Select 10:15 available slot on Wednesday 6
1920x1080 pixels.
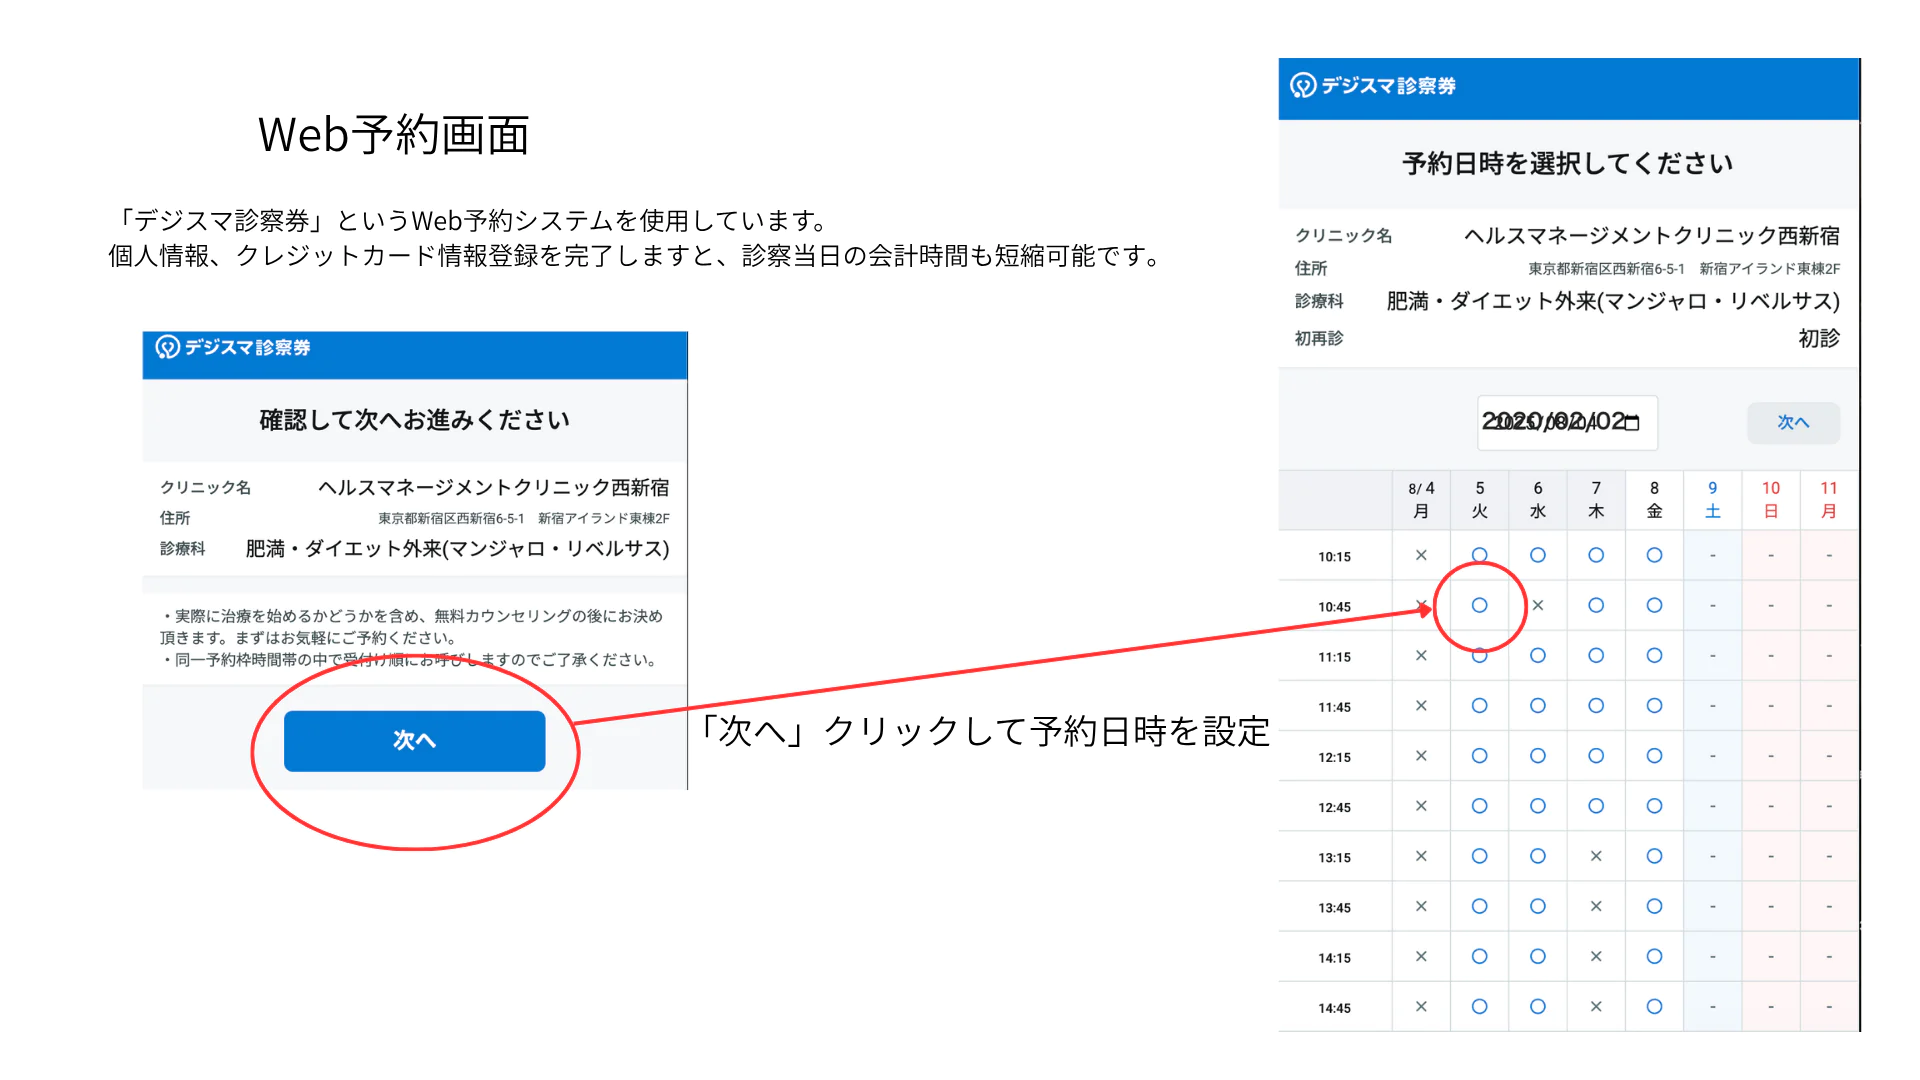[1537, 555]
